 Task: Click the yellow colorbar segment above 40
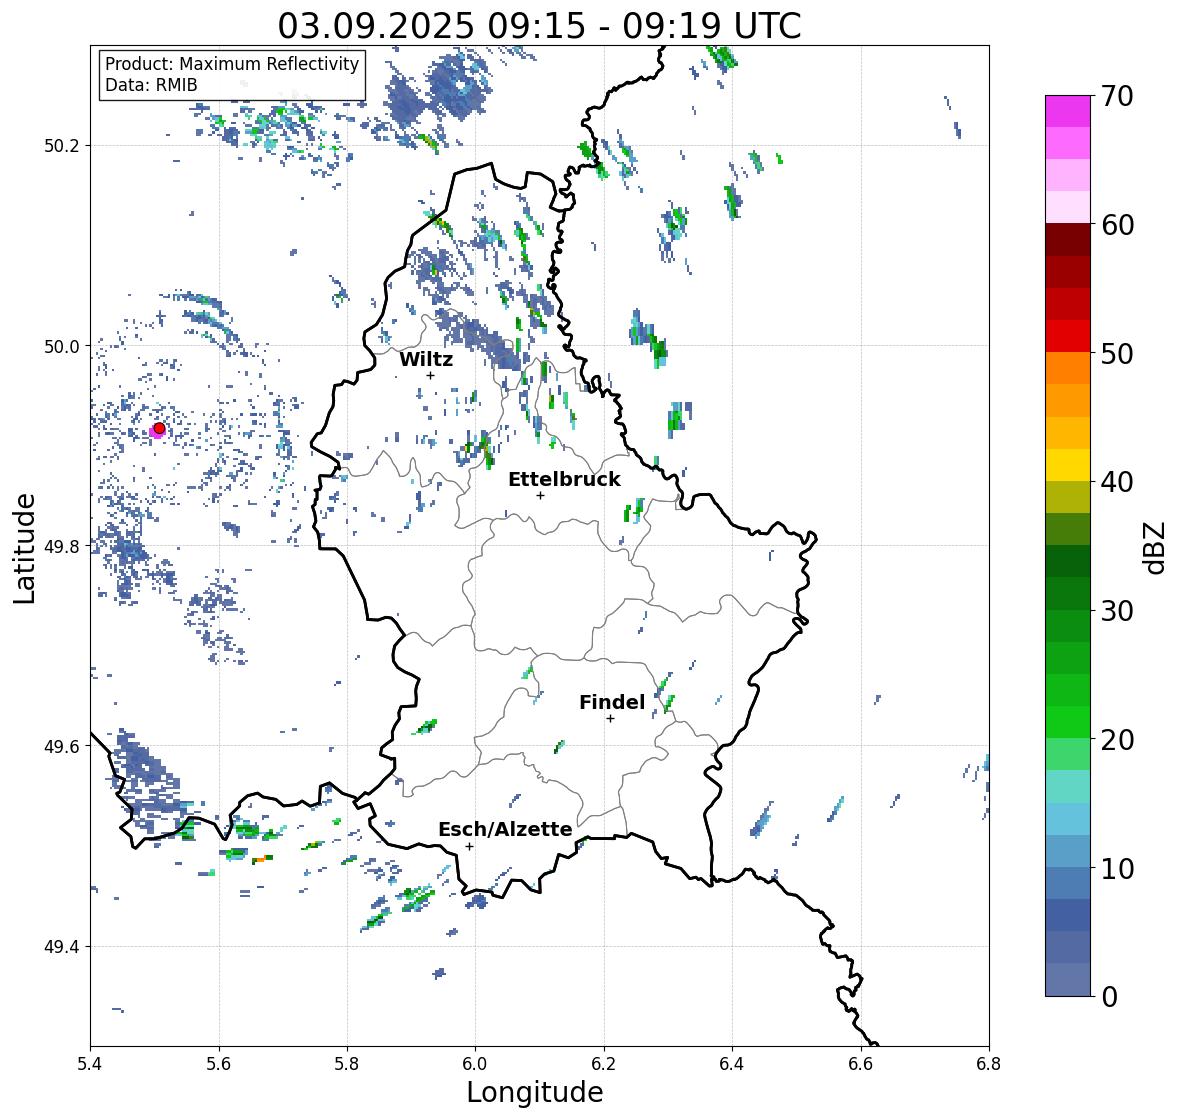(1068, 465)
